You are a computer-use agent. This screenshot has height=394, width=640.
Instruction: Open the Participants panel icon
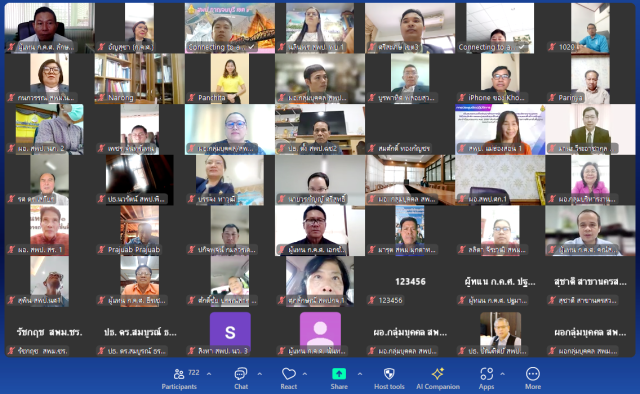click(179, 374)
